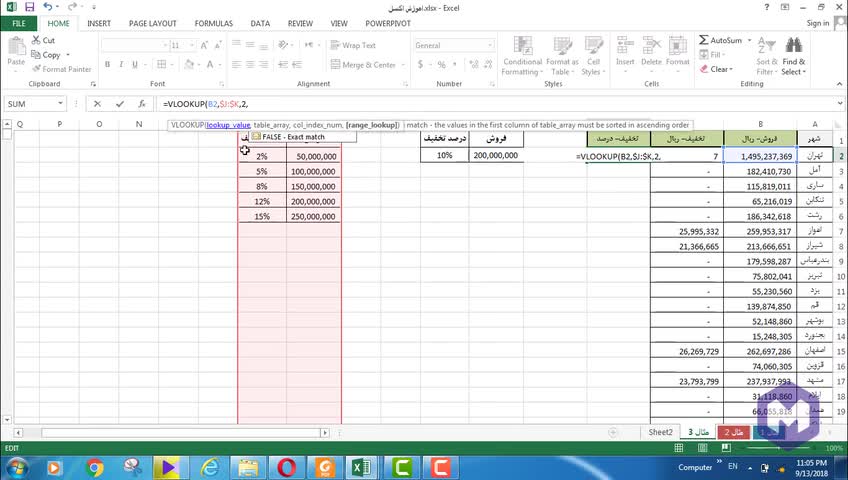Copy the selection
The width and height of the screenshot is (848, 480).
47,55
